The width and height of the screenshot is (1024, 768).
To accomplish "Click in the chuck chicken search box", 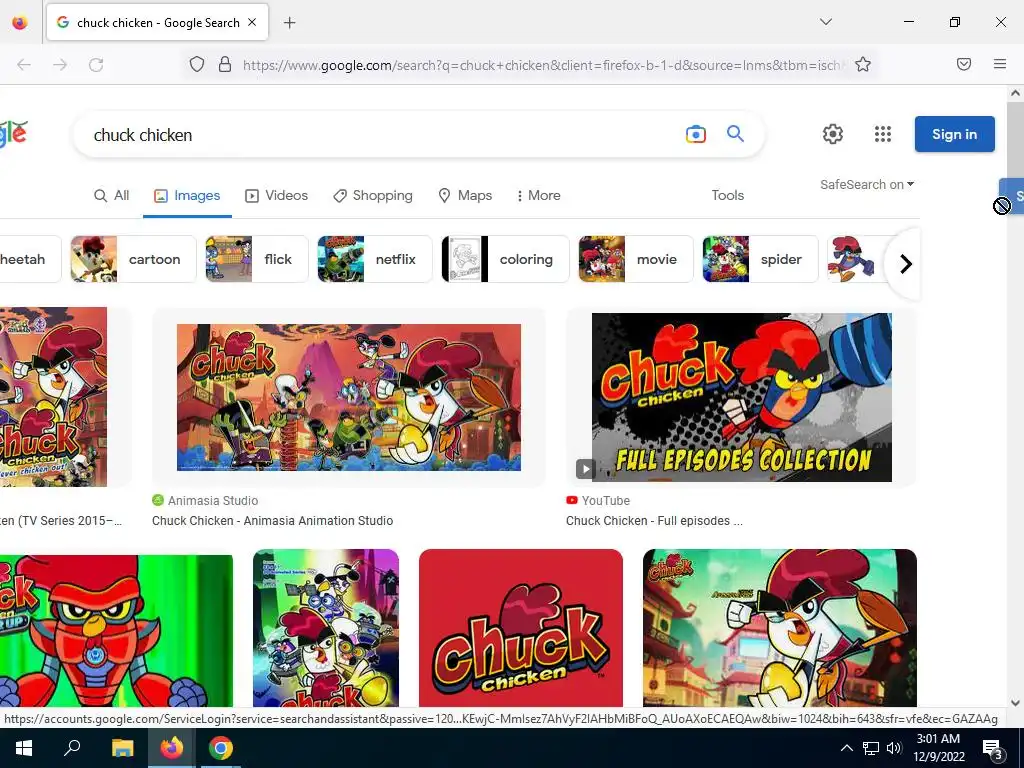I will (x=385, y=135).
